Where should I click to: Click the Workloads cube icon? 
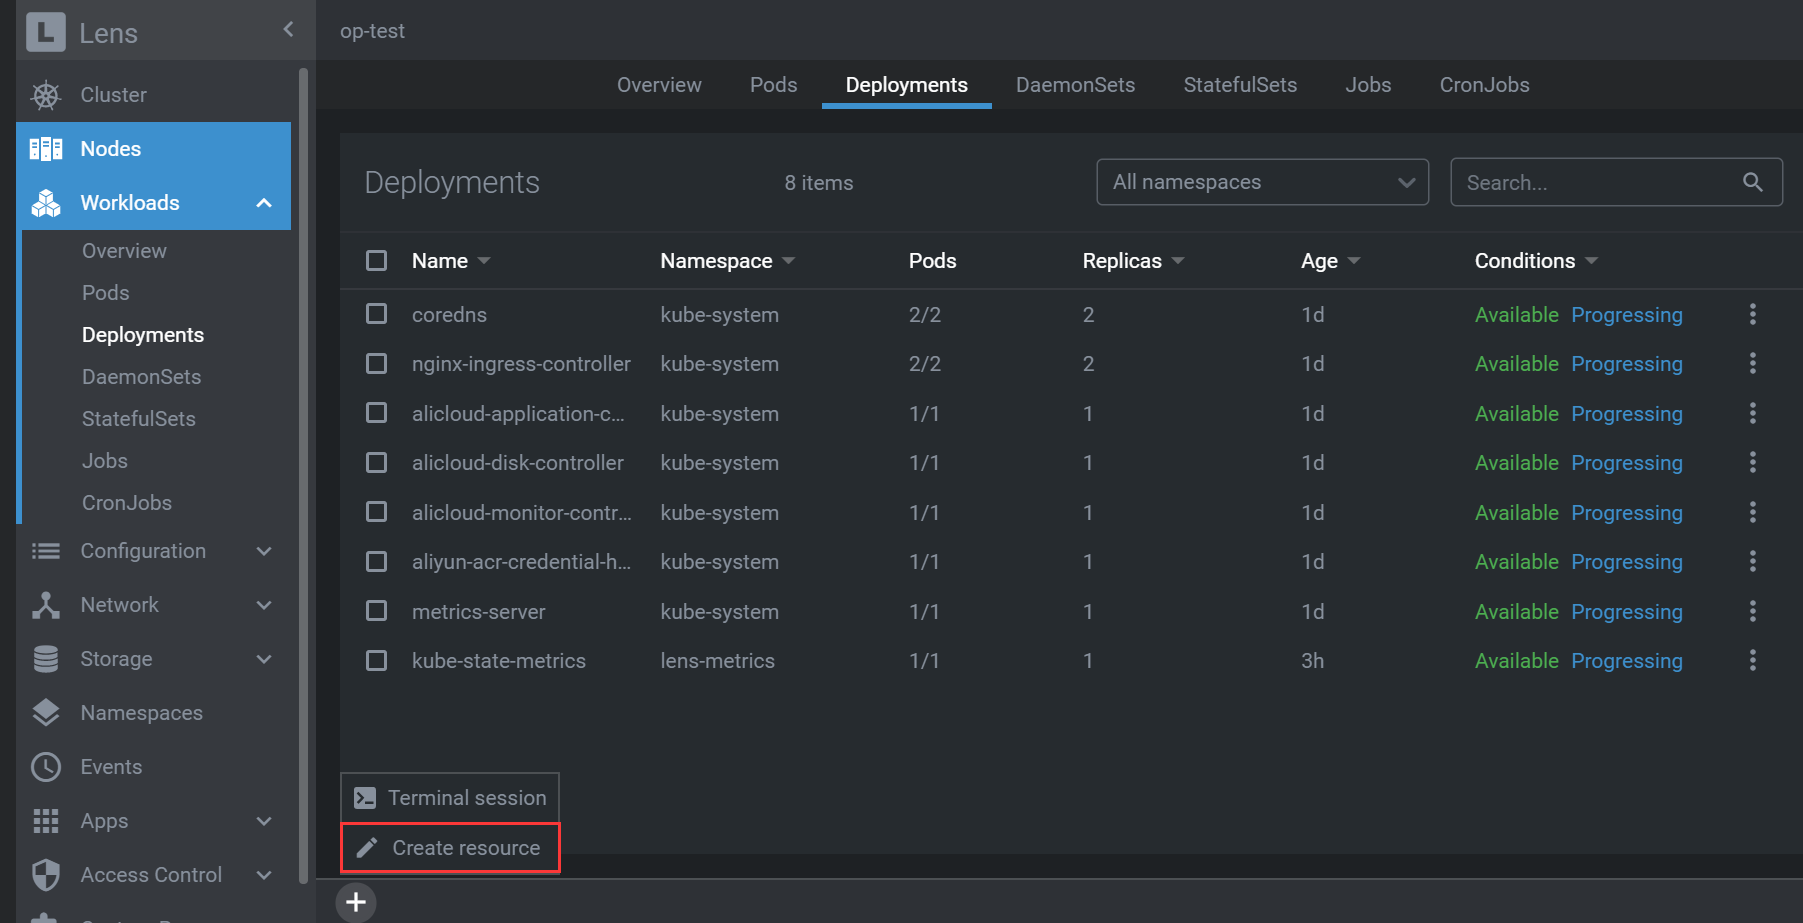(x=45, y=203)
